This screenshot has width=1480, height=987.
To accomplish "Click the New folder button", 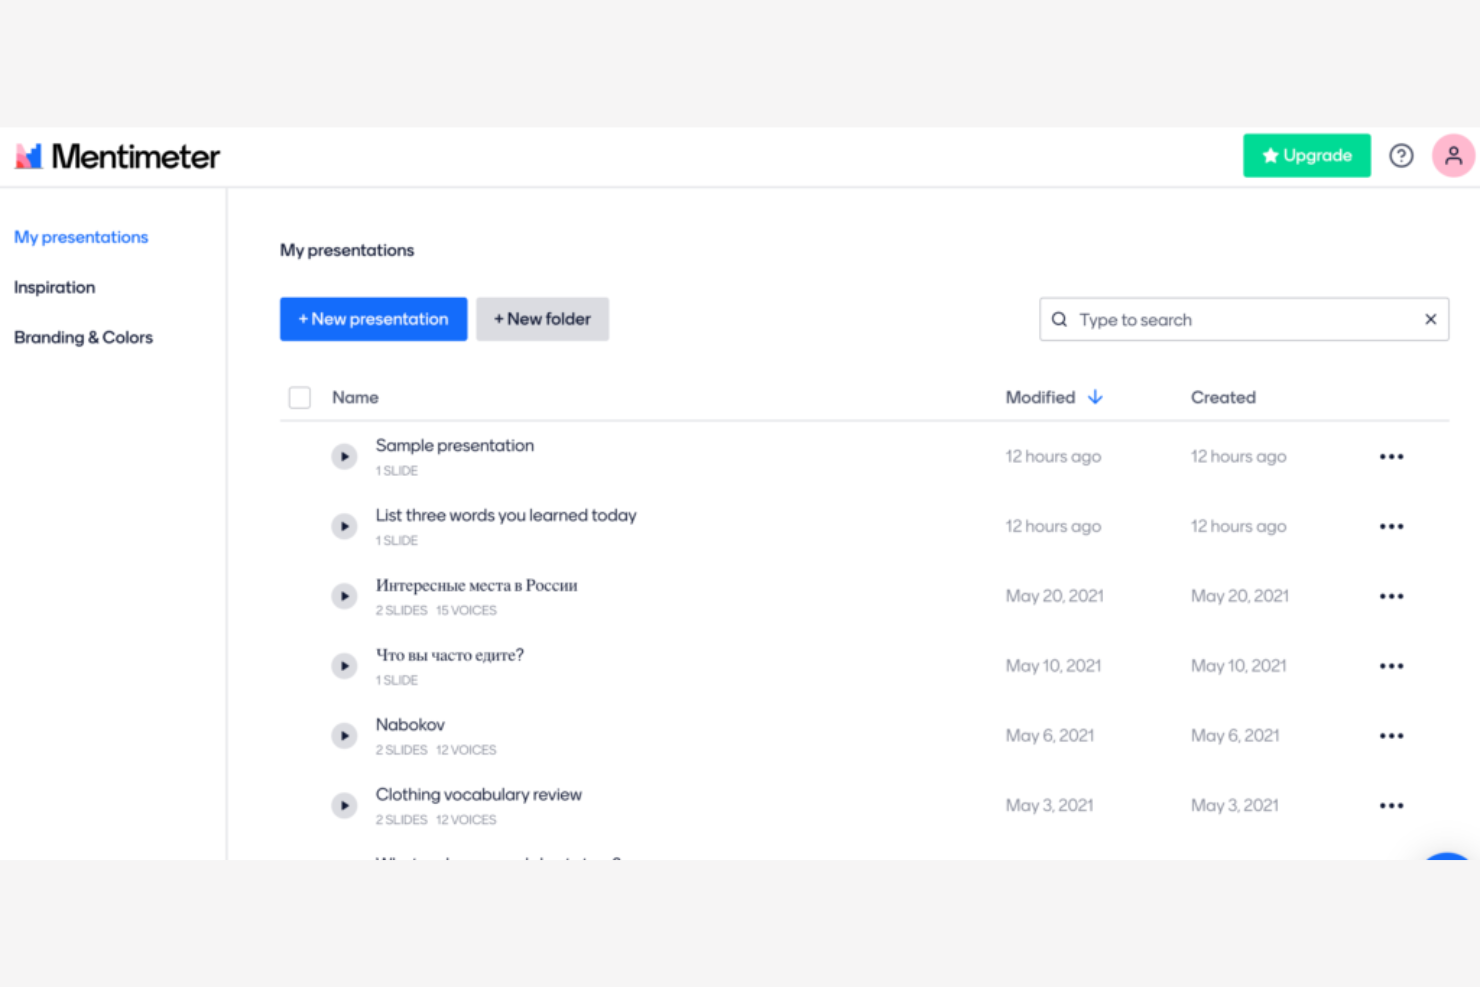I will [x=542, y=319].
